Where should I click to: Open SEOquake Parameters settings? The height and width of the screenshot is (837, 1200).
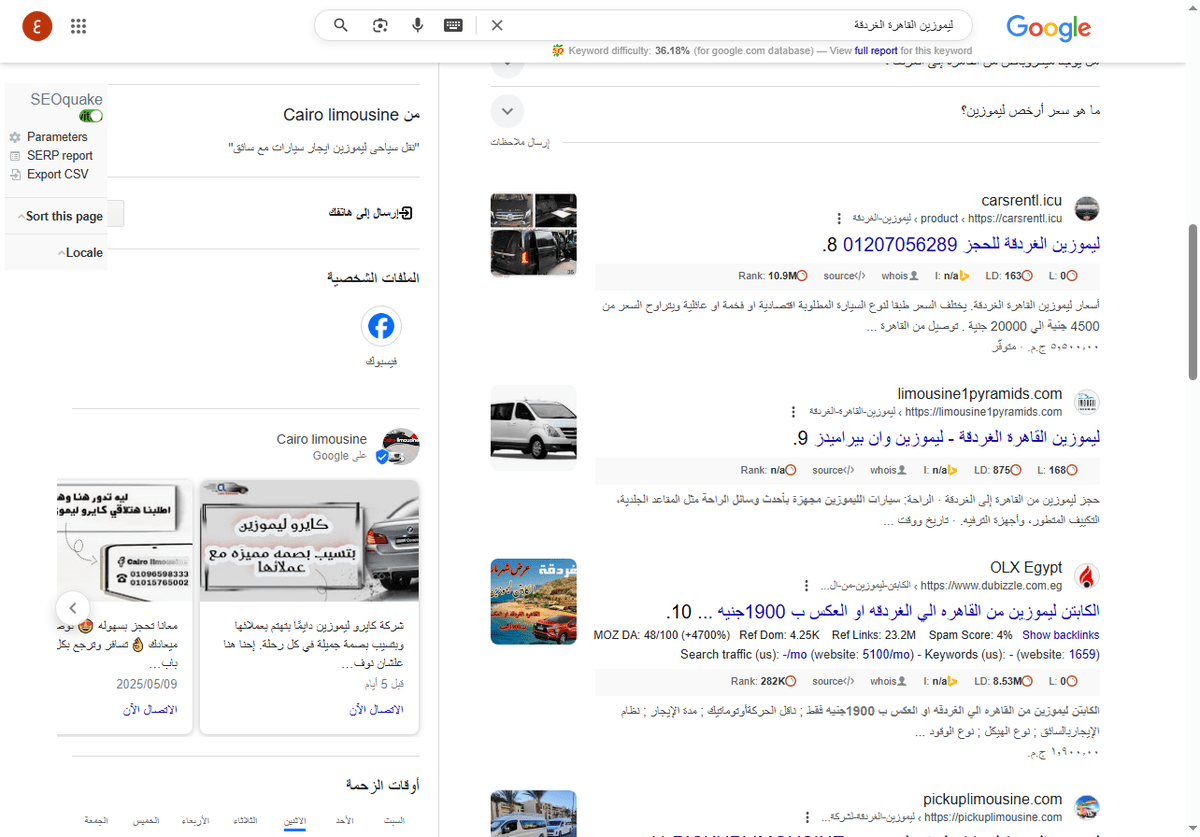coord(57,137)
